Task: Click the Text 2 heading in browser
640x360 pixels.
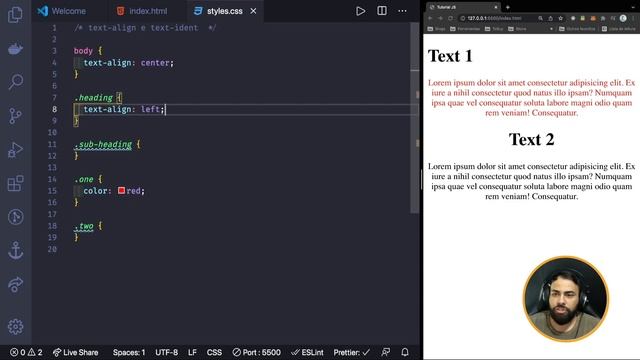Action: 531,140
